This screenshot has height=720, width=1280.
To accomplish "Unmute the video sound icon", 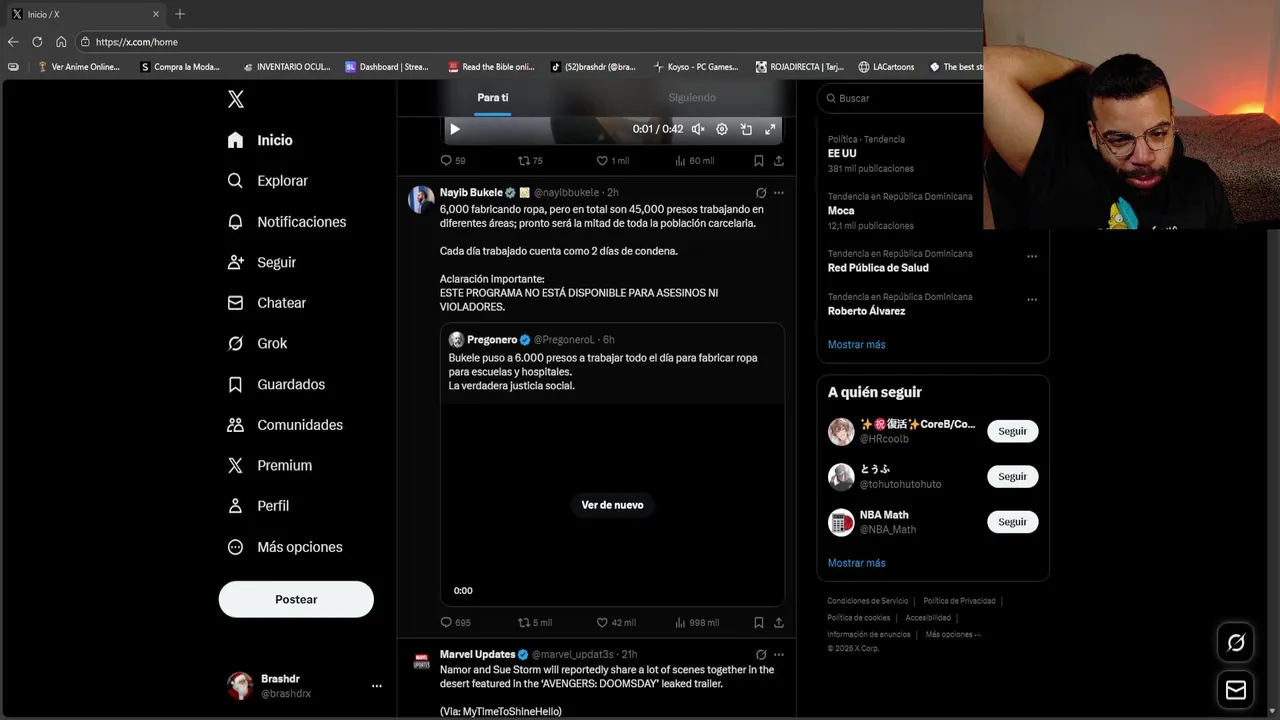I will click(x=698, y=129).
